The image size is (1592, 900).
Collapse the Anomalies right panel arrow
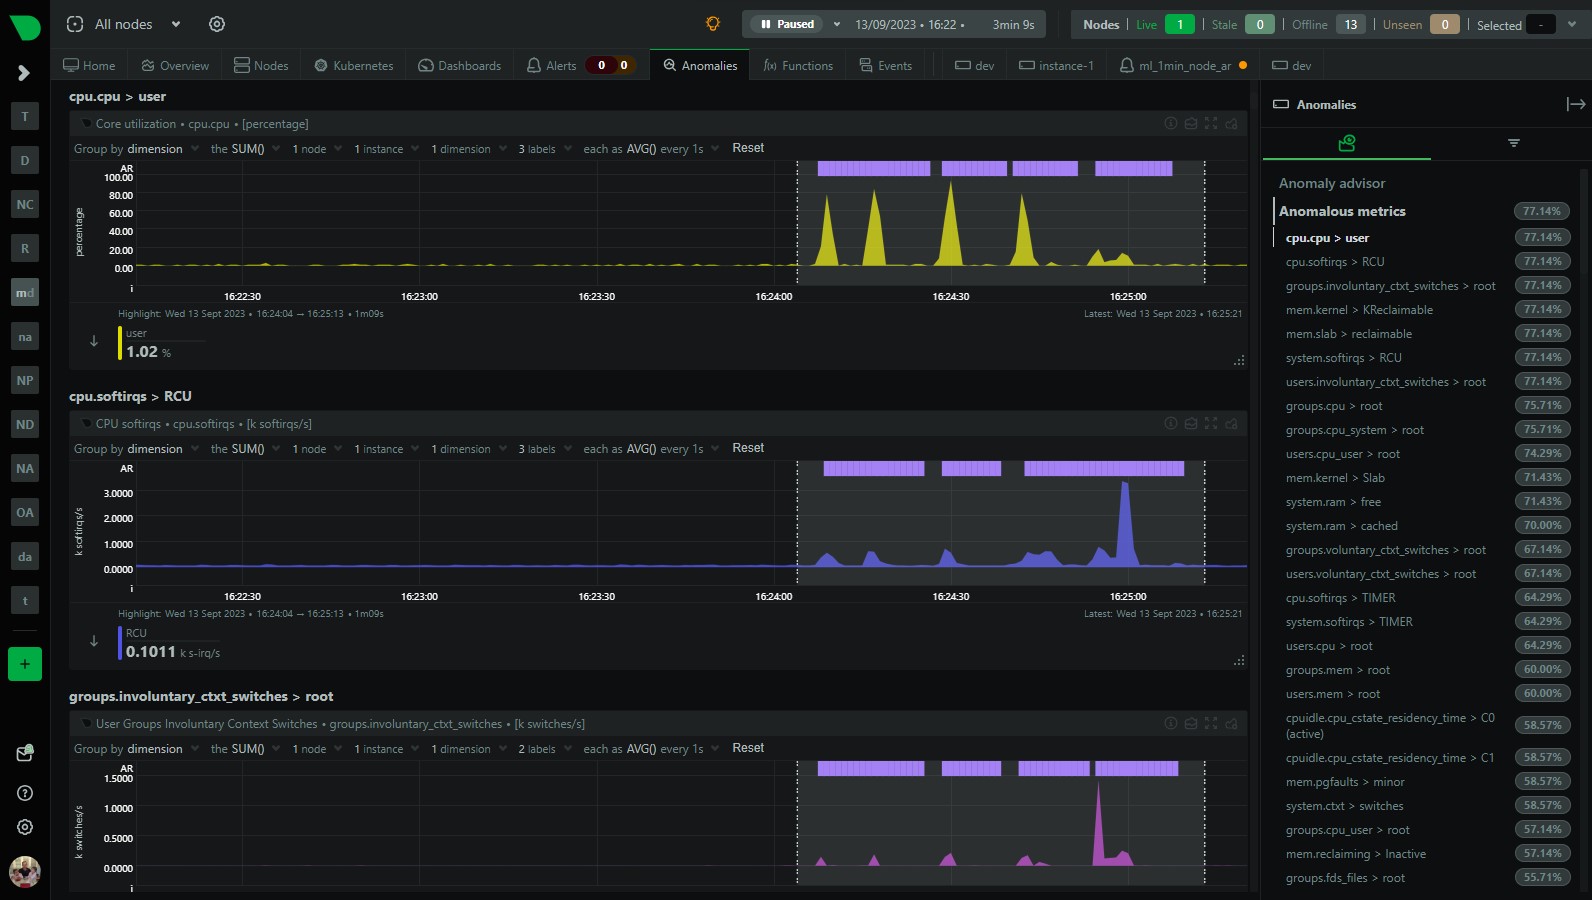tap(1575, 104)
